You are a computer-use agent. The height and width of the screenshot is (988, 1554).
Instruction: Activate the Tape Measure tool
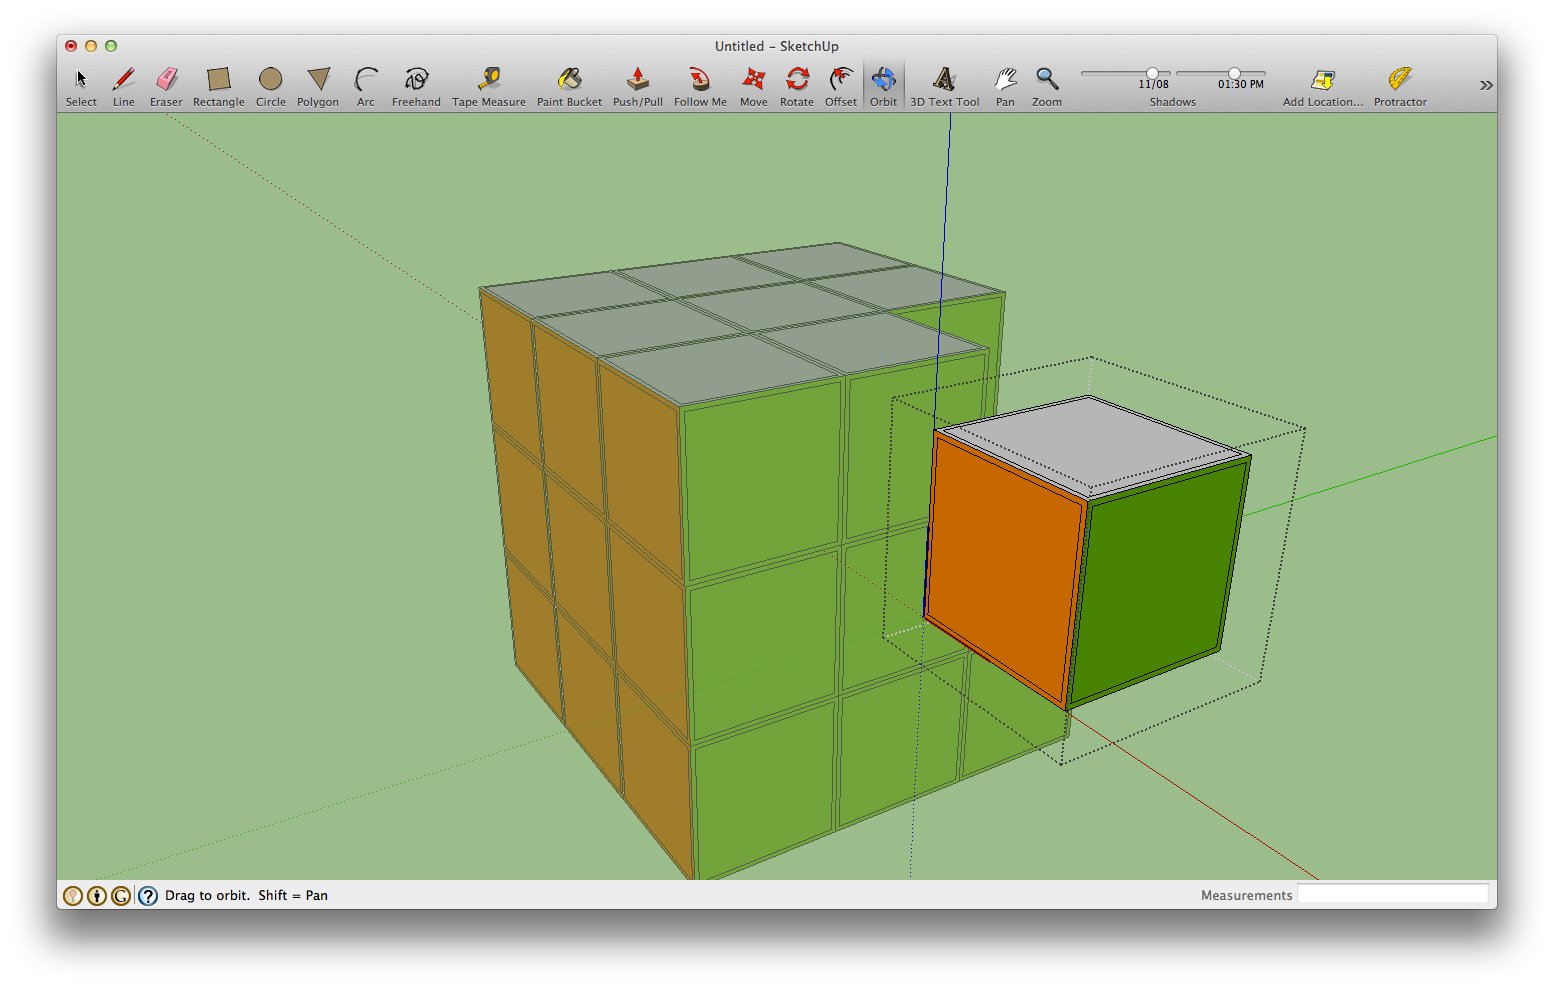(488, 80)
